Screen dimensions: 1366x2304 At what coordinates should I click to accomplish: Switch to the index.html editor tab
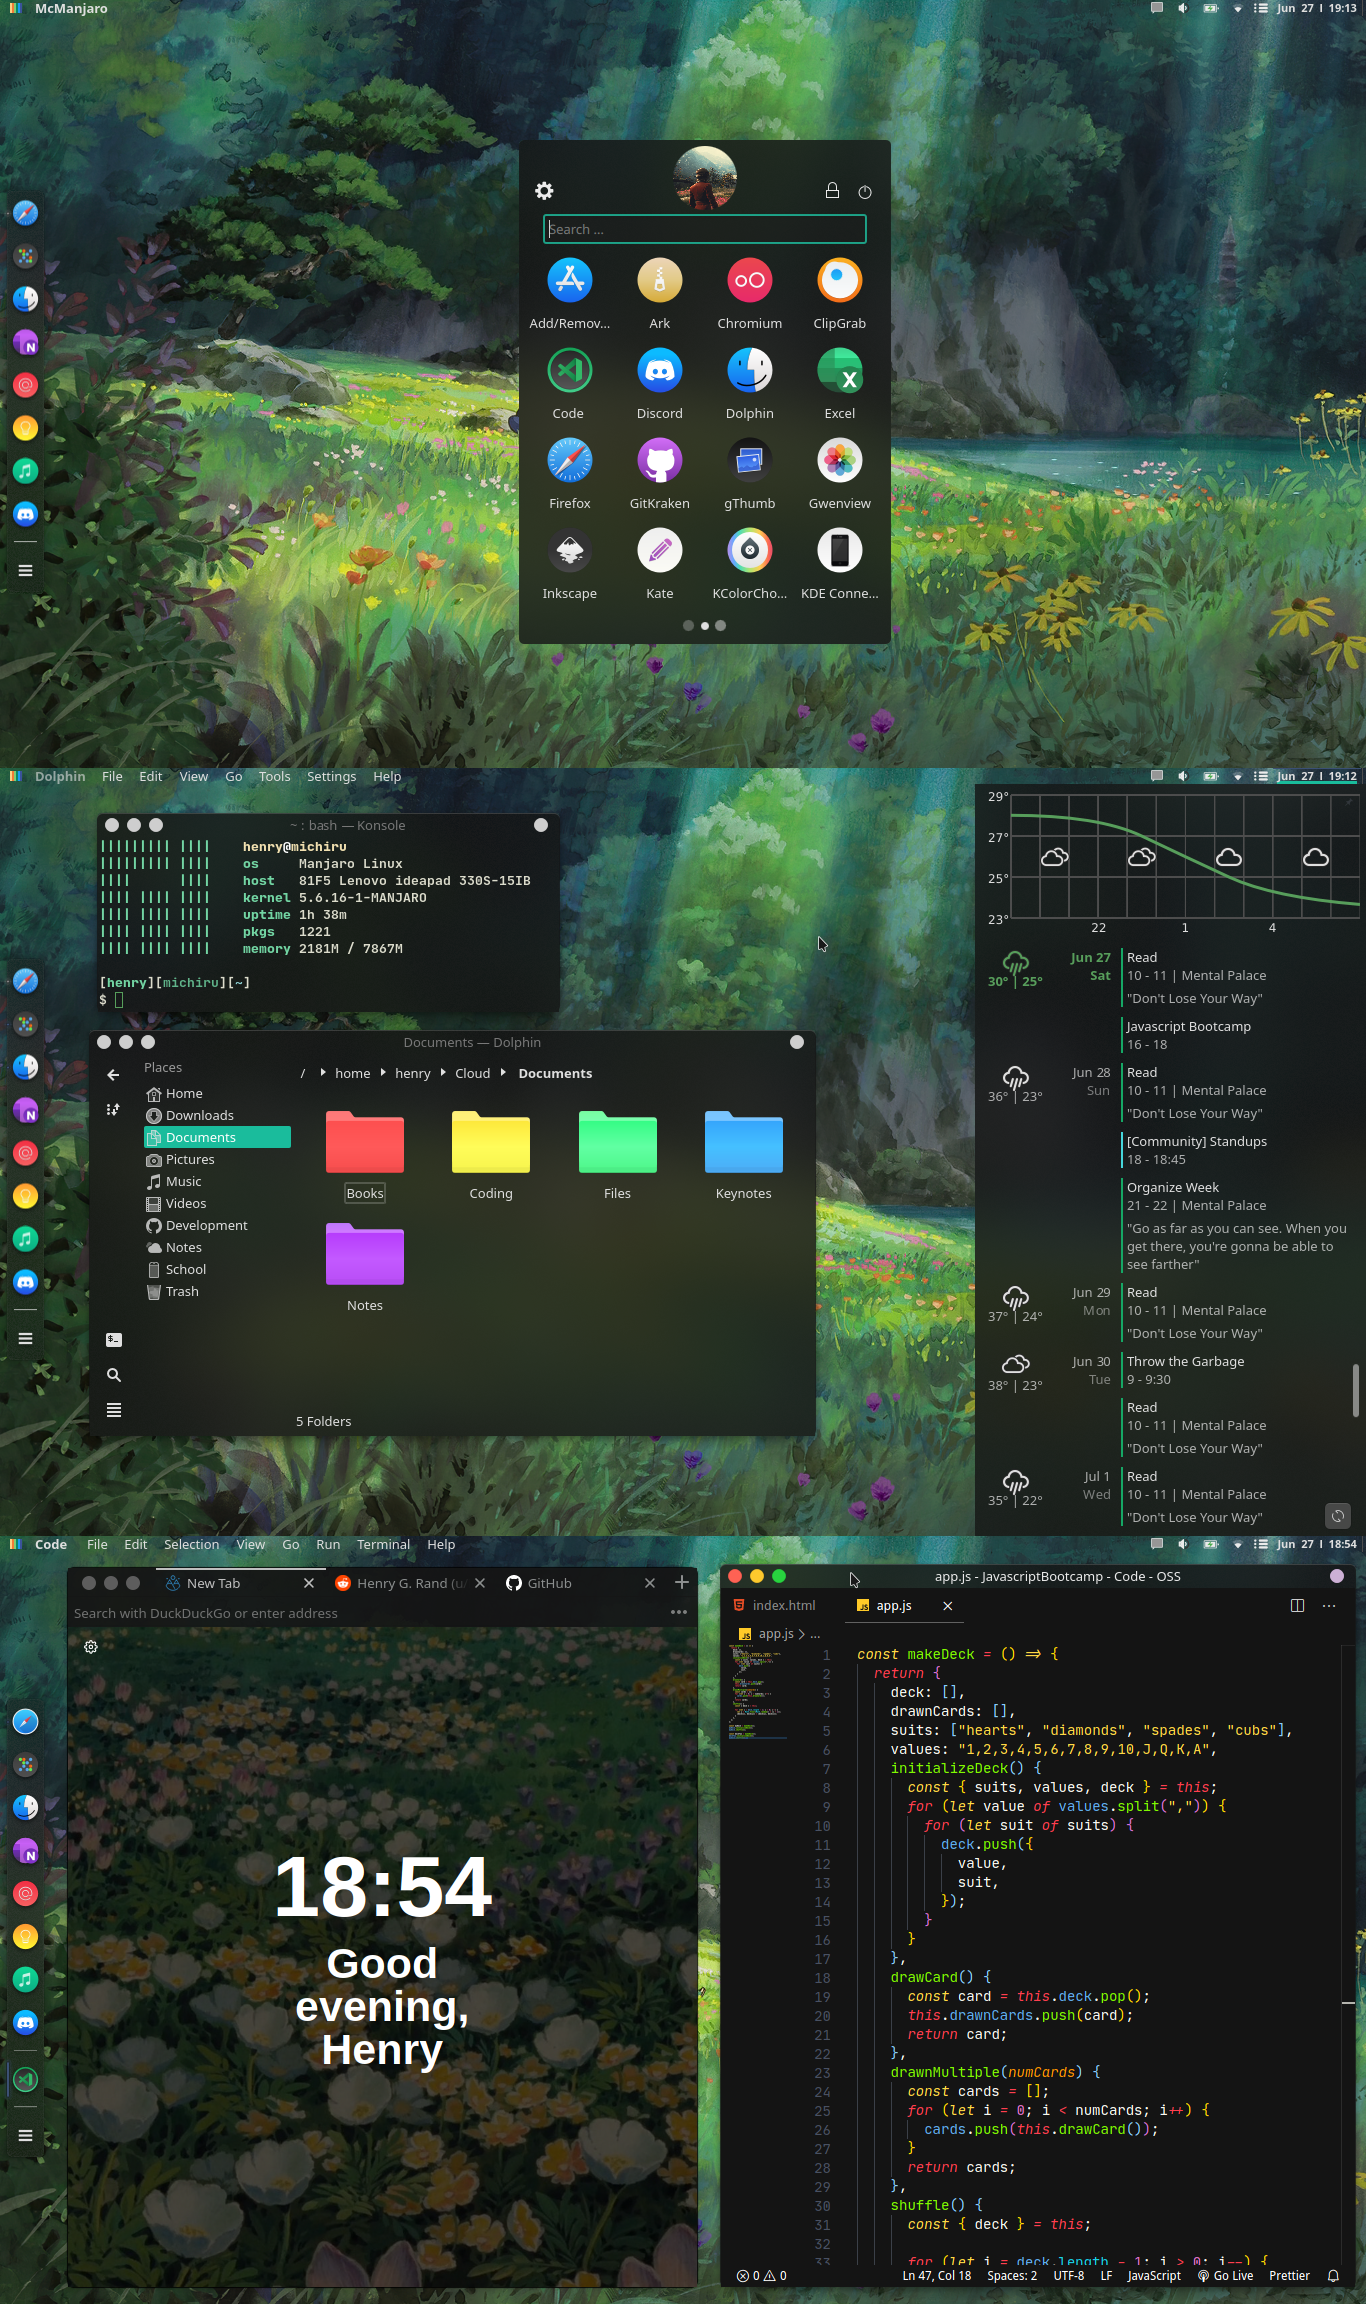tap(783, 1605)
